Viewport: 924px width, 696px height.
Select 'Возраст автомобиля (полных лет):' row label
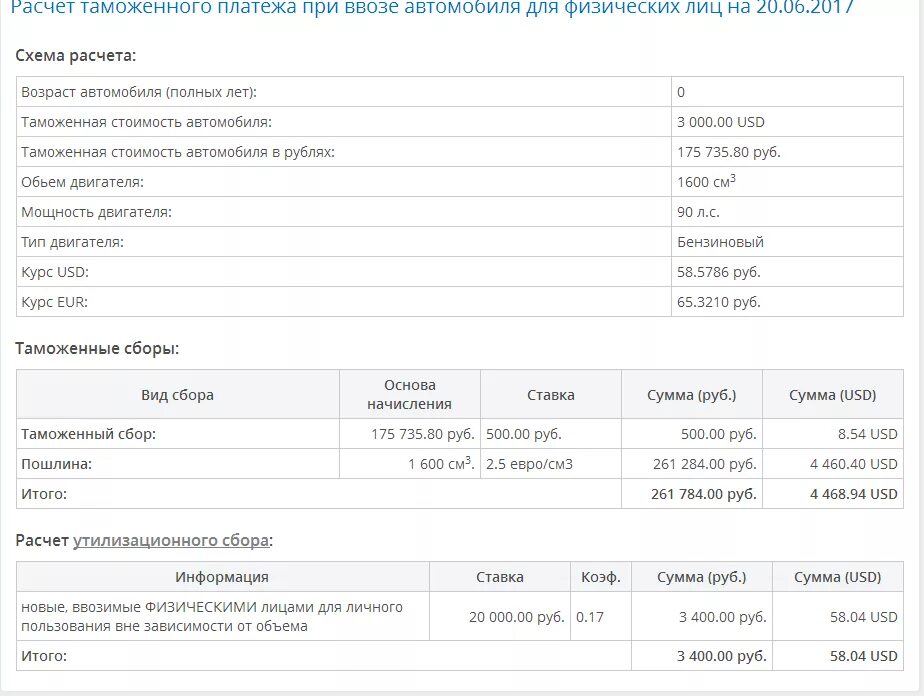[139, 92]
